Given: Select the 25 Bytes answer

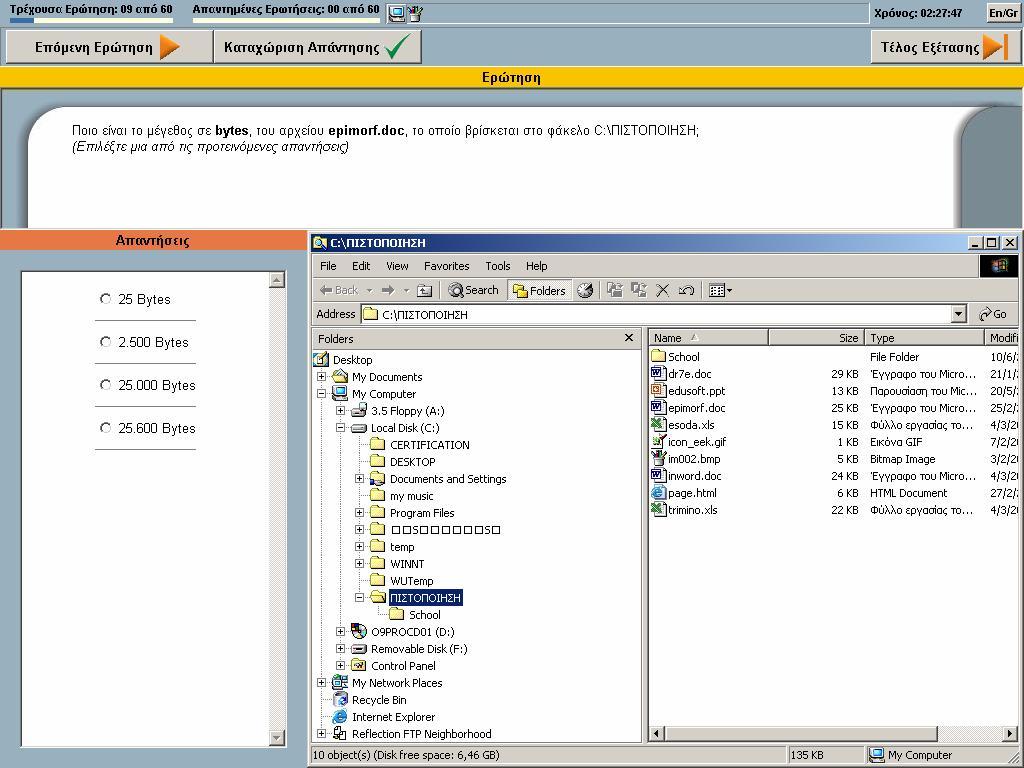Looking at the screenshot, I should [105, 298].
